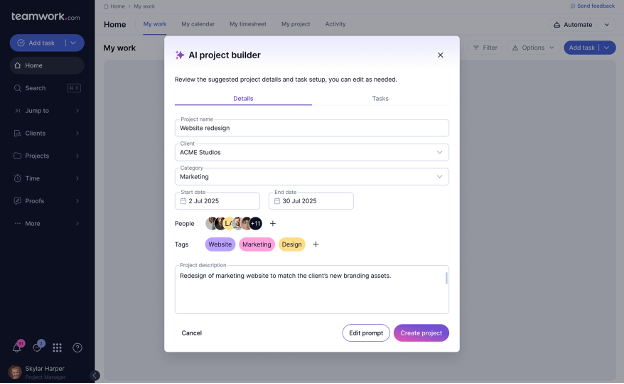The image size is (624, 384).
Task: Click the Filter button
Action: [485, 48]
